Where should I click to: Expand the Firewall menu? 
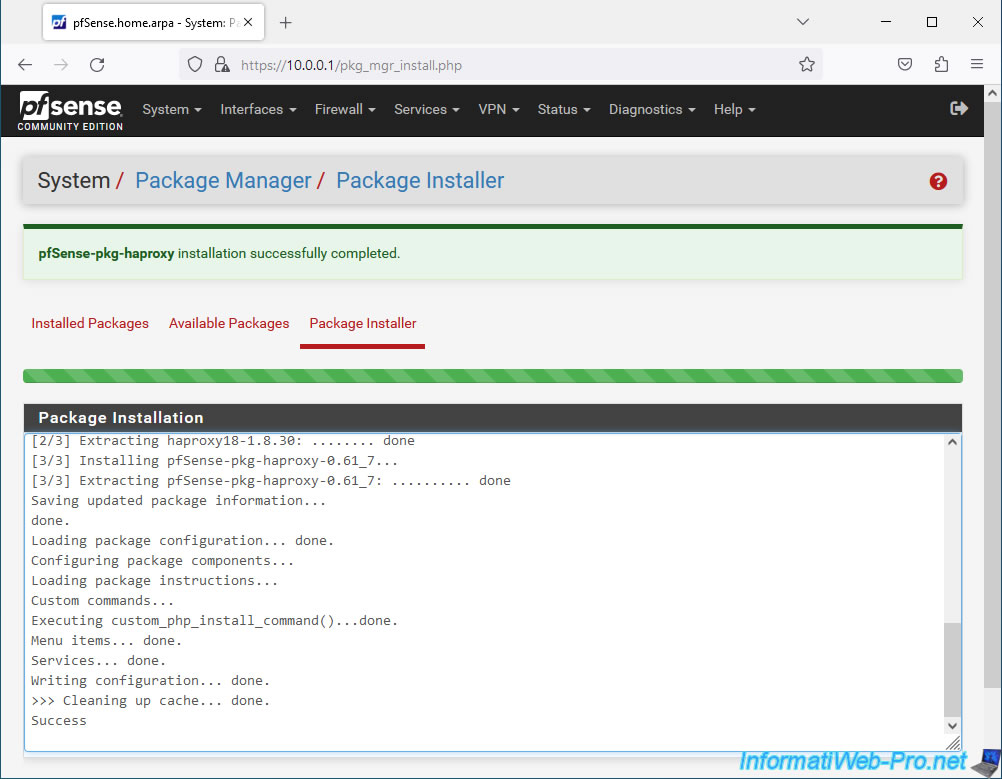[345, 109]
